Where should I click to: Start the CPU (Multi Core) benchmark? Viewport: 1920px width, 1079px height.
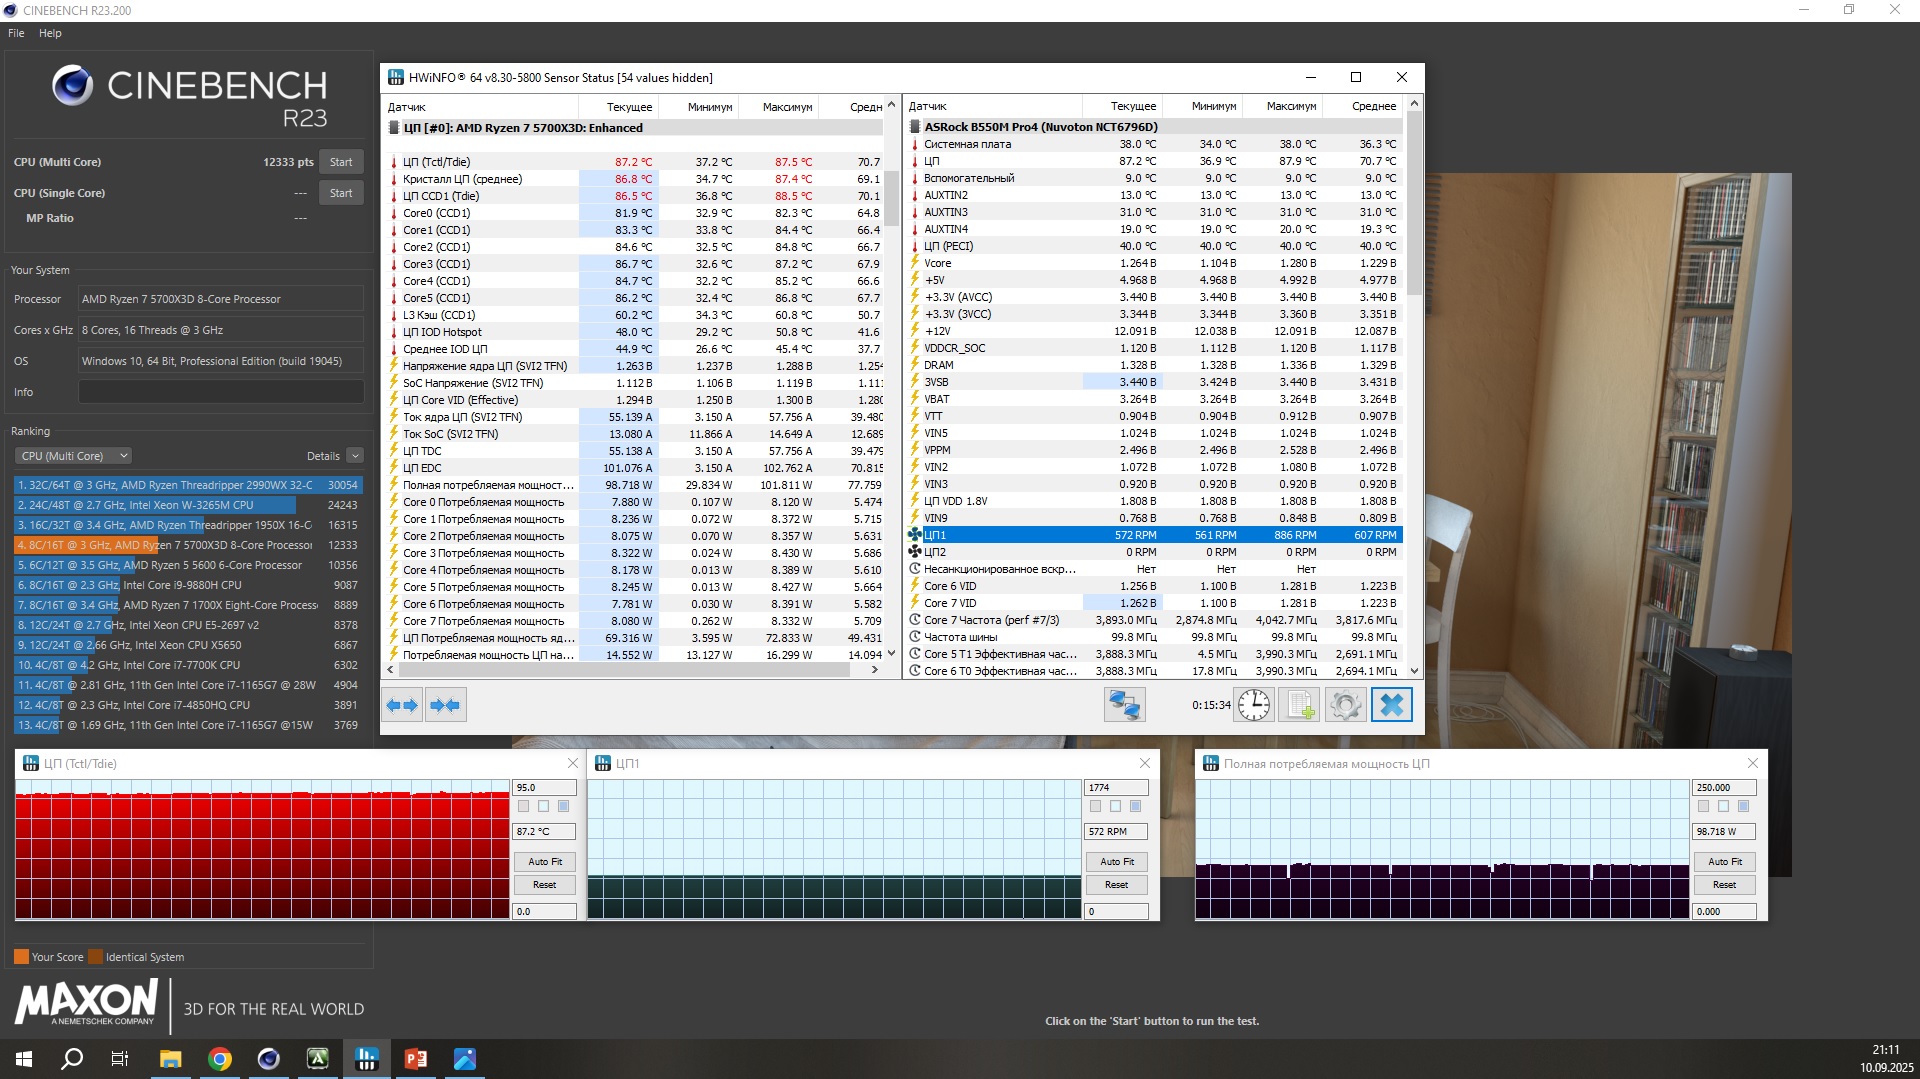(341, 162)
